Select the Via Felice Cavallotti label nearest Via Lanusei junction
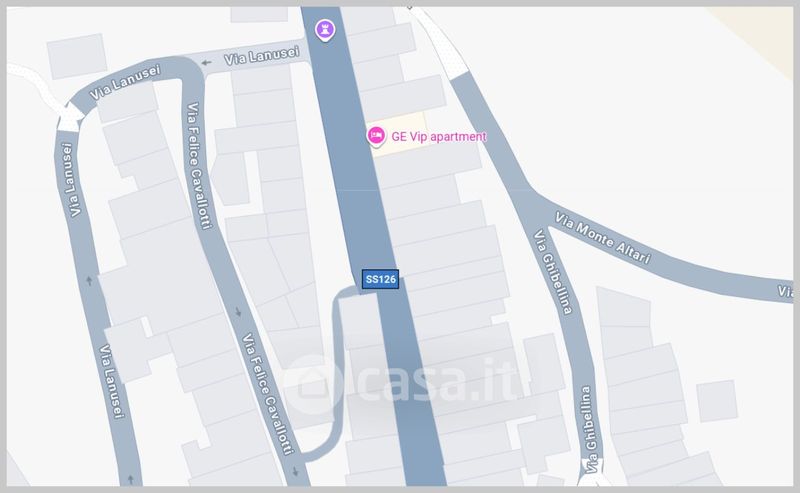This screenshot has height=493, width=800. 199,166
